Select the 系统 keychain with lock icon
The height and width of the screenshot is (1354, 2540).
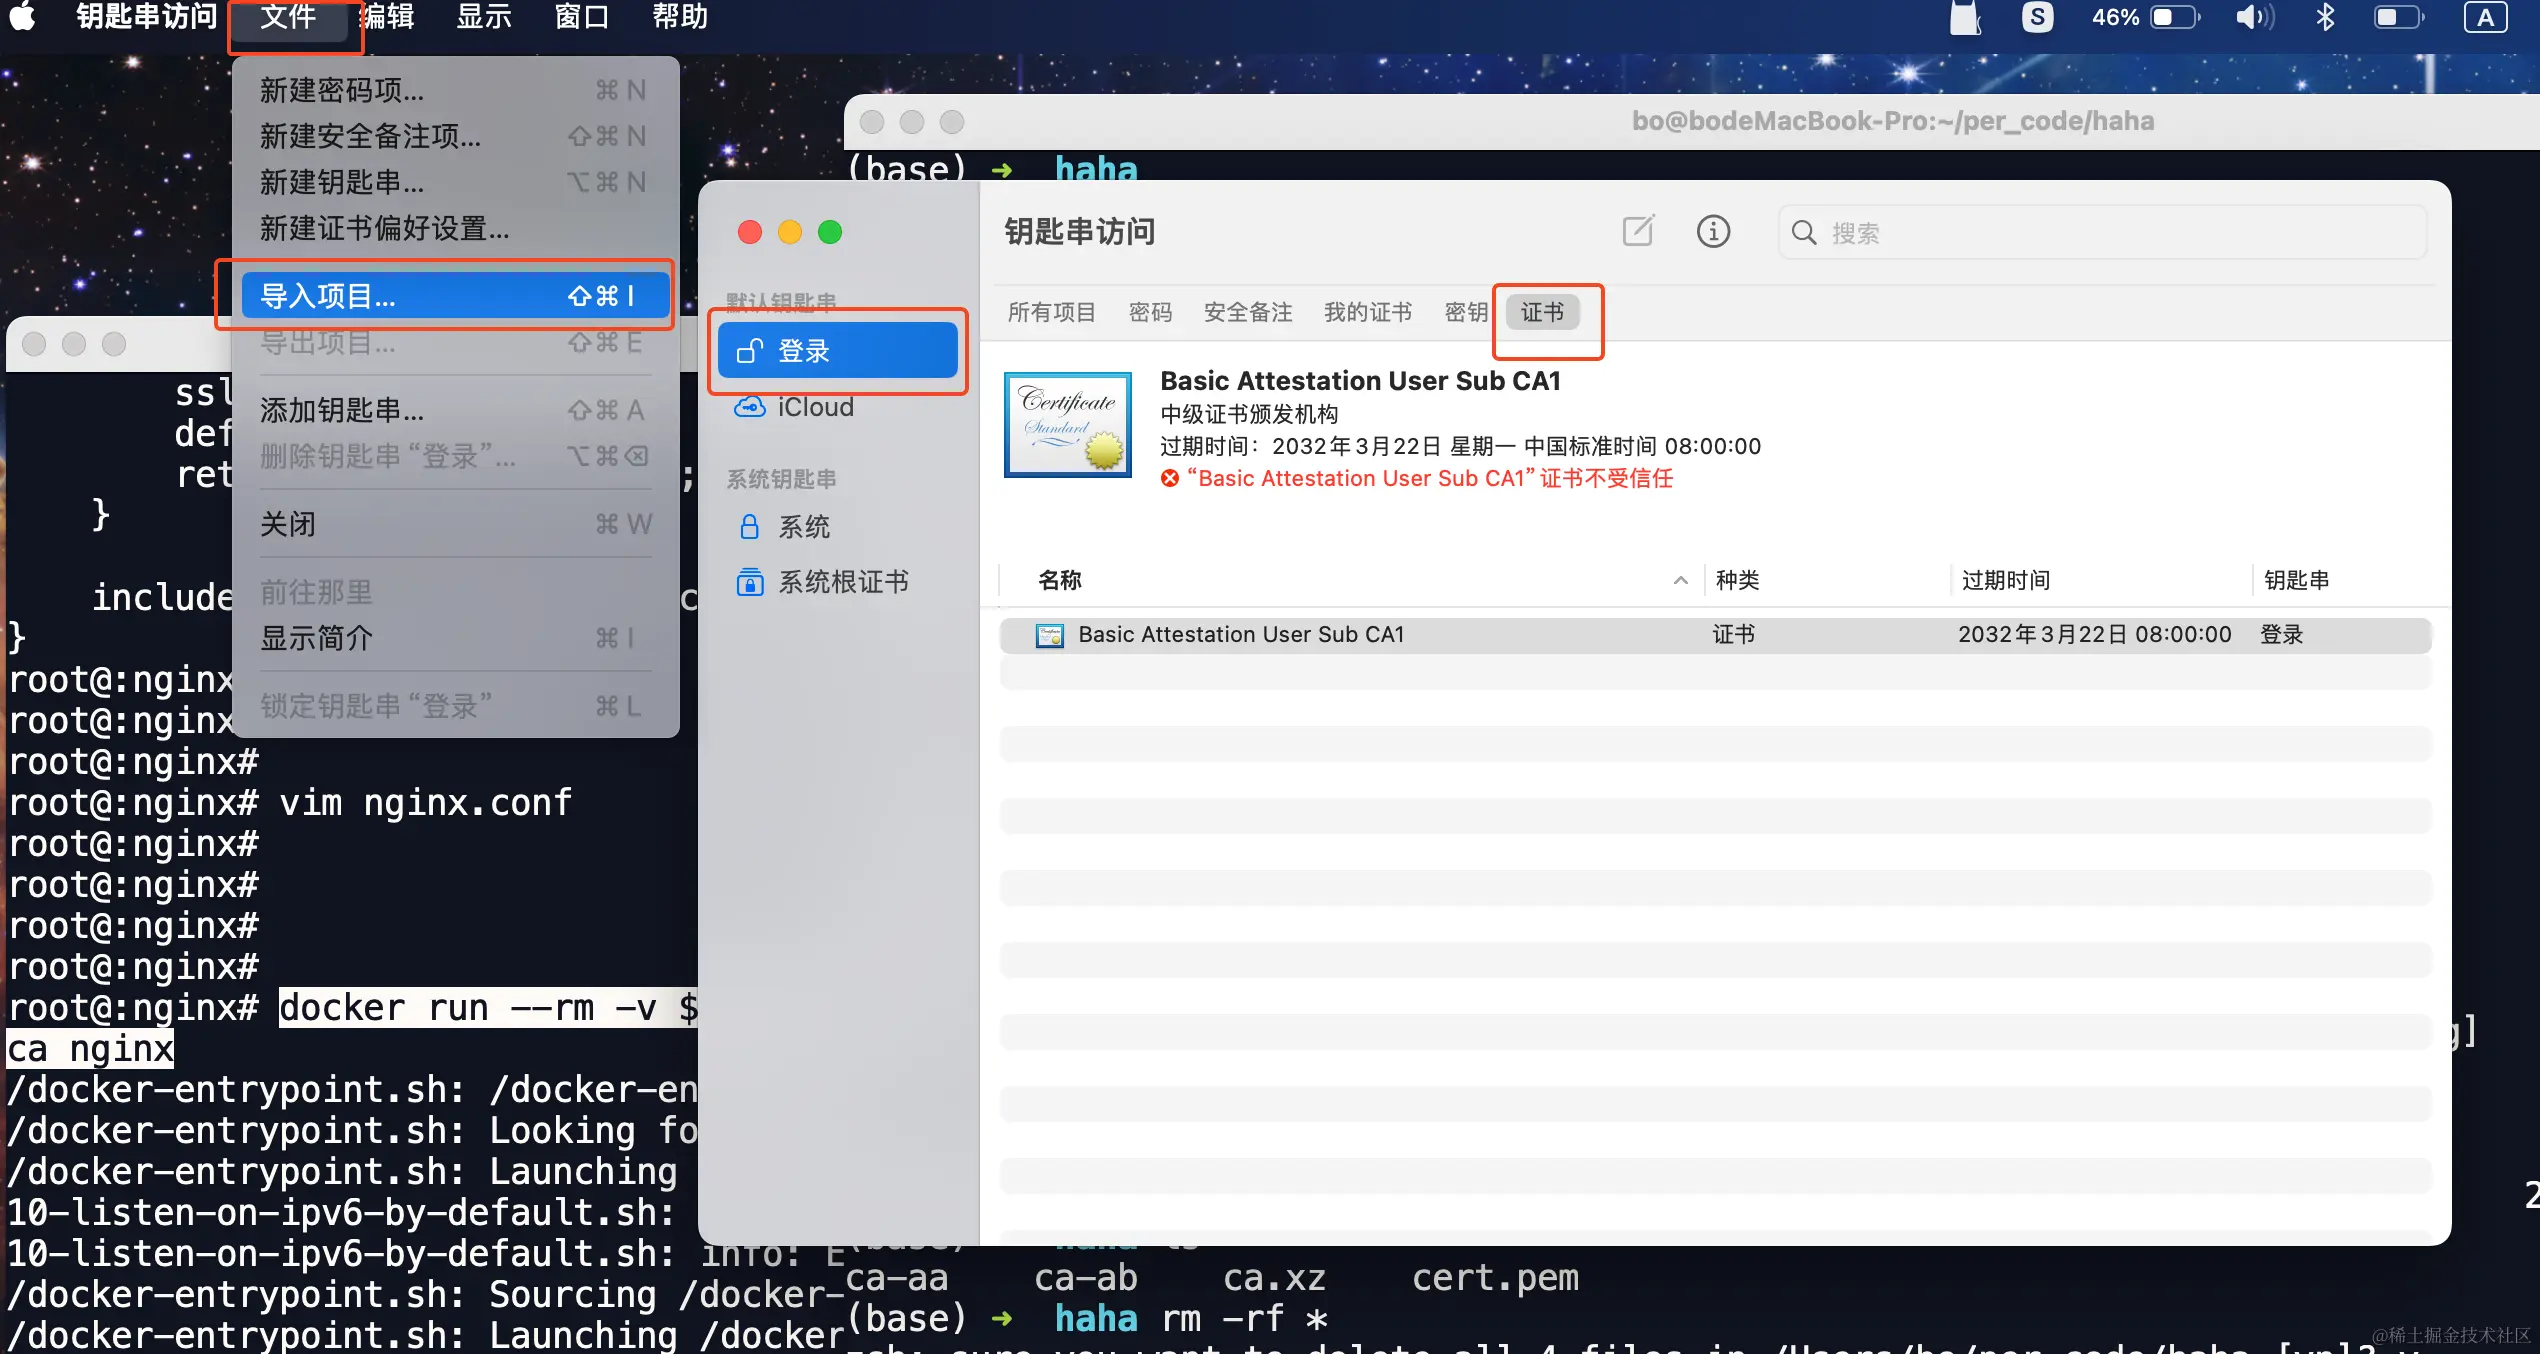[803, 527]
